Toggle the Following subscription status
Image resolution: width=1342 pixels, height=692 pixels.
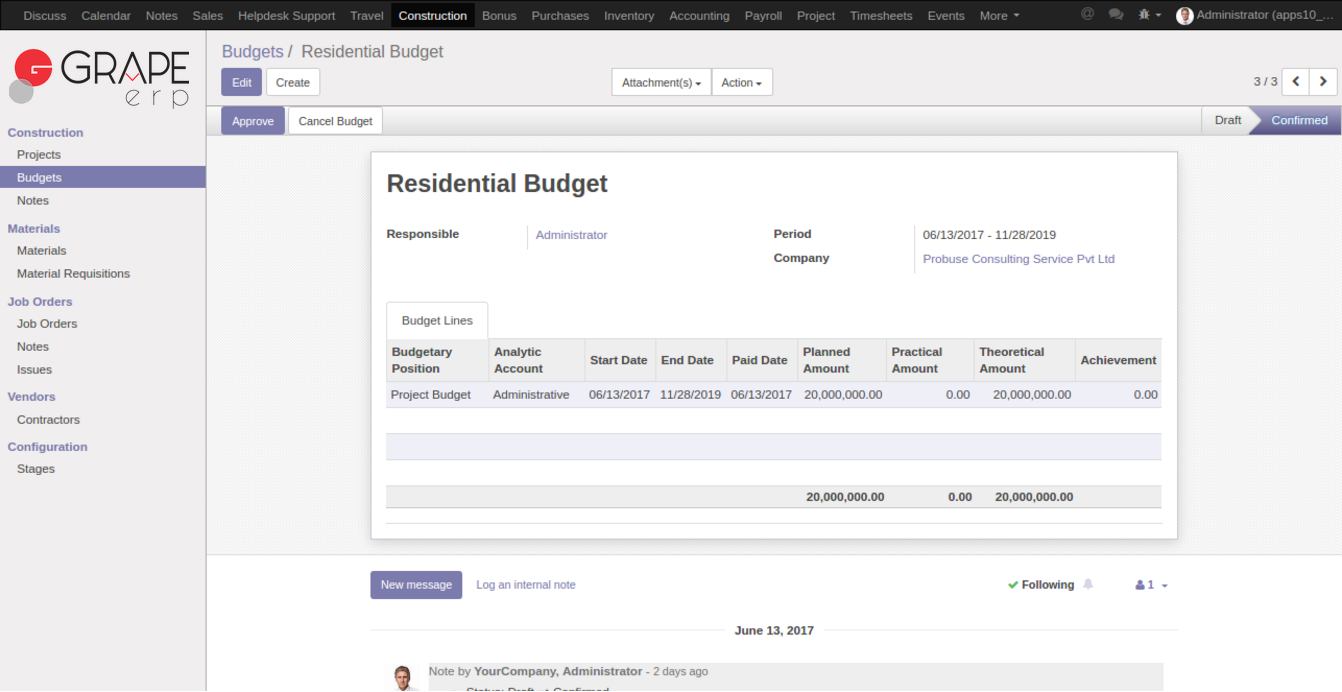(x=1040, y=585)
